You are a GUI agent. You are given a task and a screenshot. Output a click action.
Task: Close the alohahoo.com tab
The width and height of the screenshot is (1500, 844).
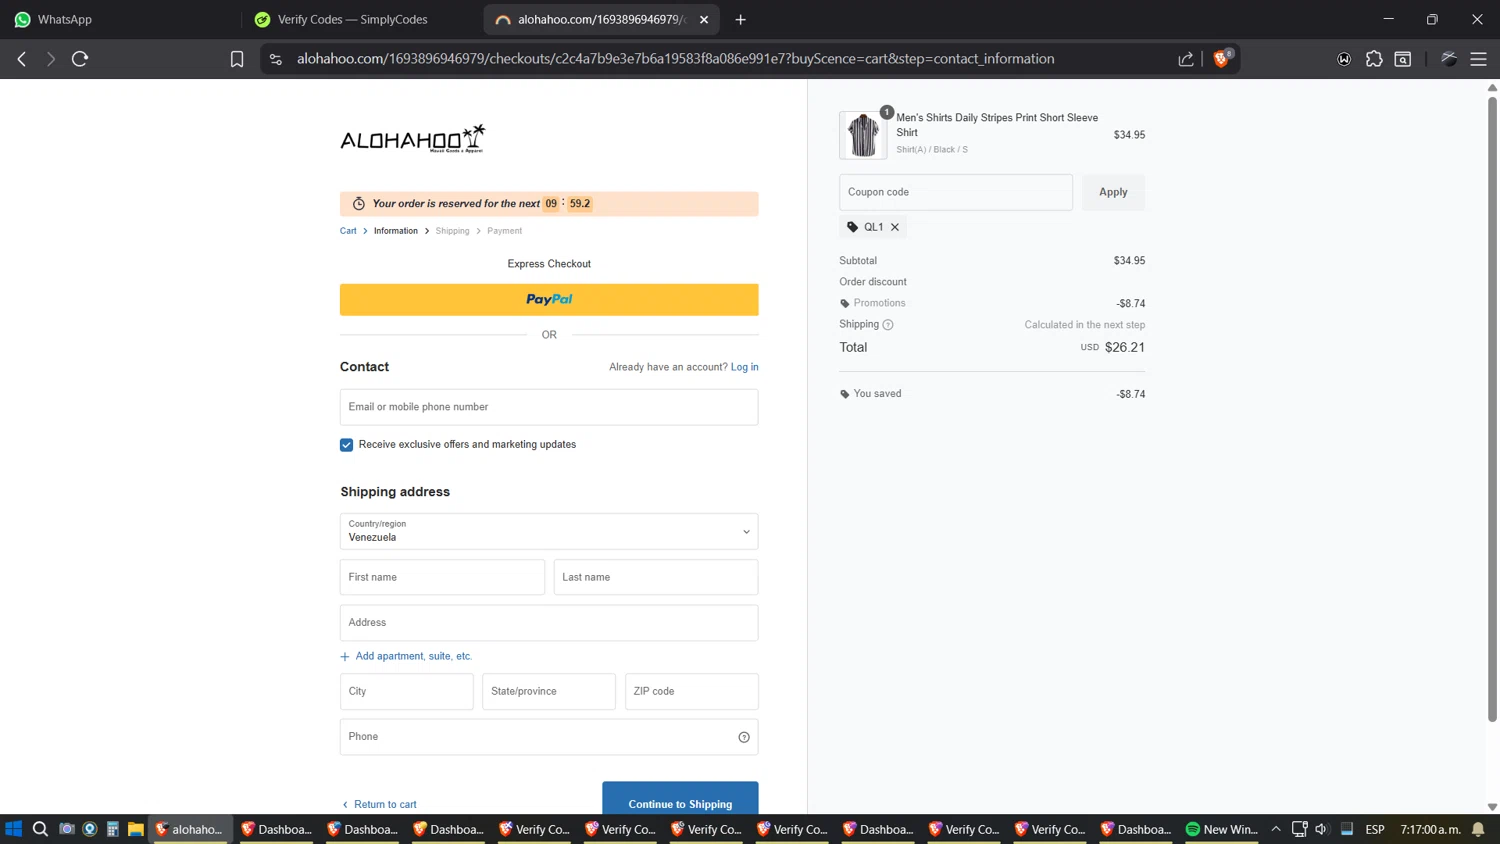click(704, 19)
